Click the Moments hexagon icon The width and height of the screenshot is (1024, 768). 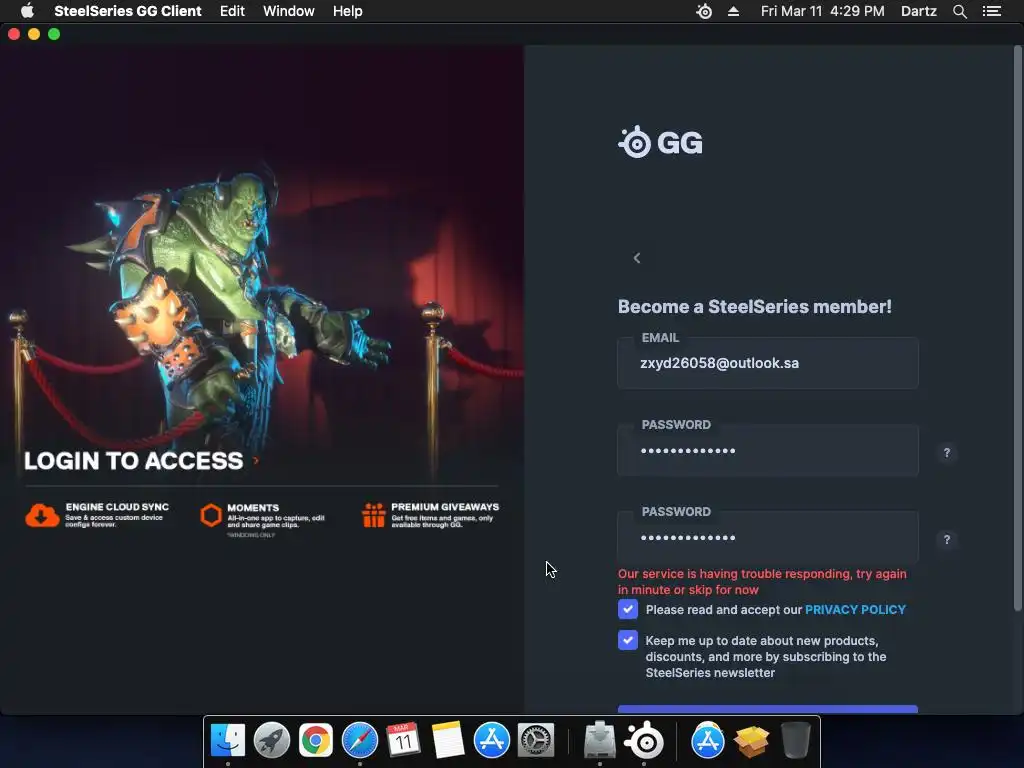(x=211, y=515)
